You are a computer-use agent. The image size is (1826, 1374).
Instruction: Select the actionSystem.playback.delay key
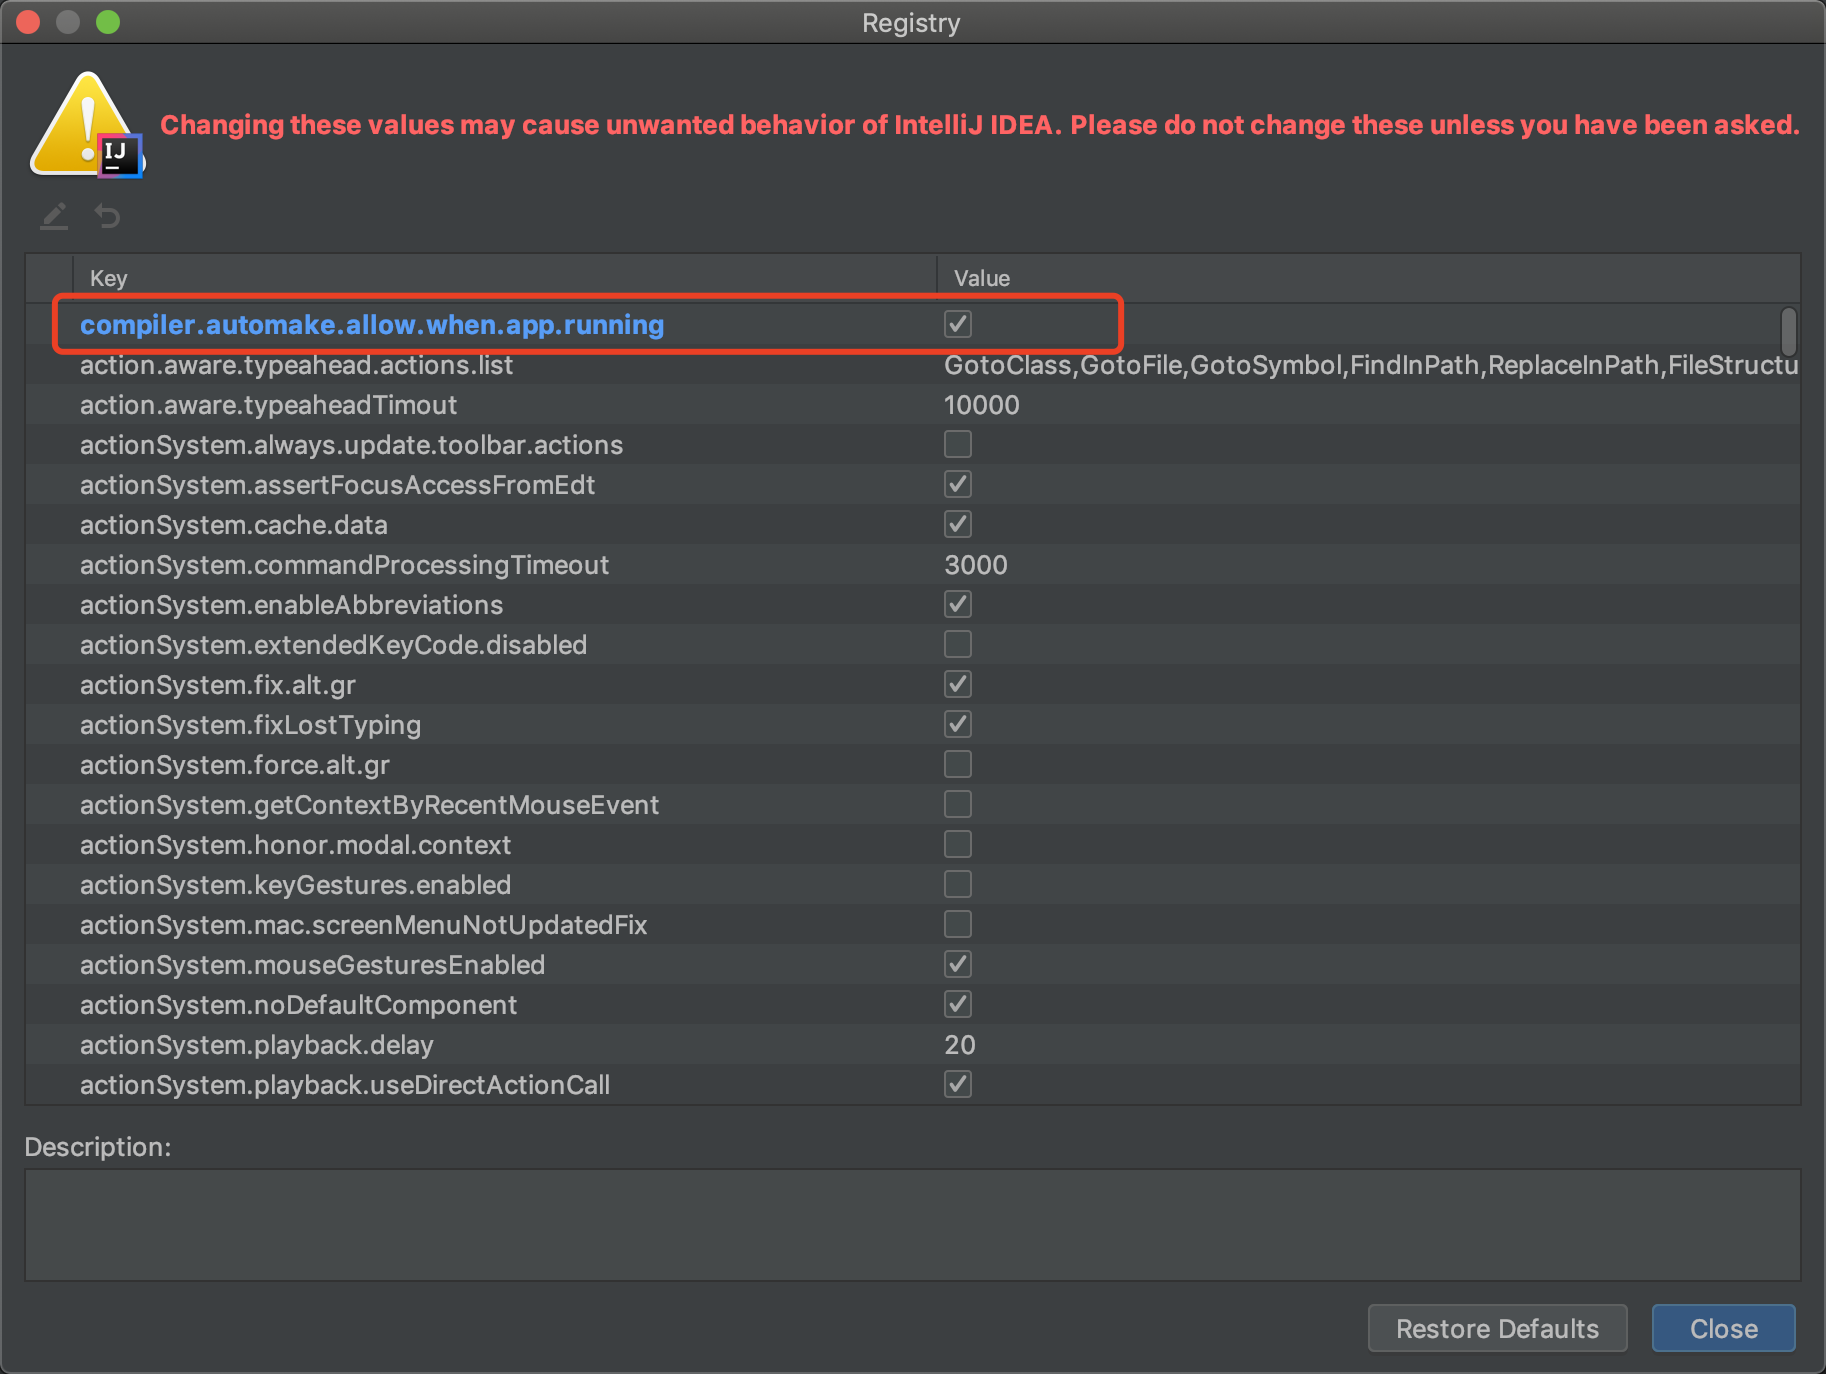[x=257, y=1045]
